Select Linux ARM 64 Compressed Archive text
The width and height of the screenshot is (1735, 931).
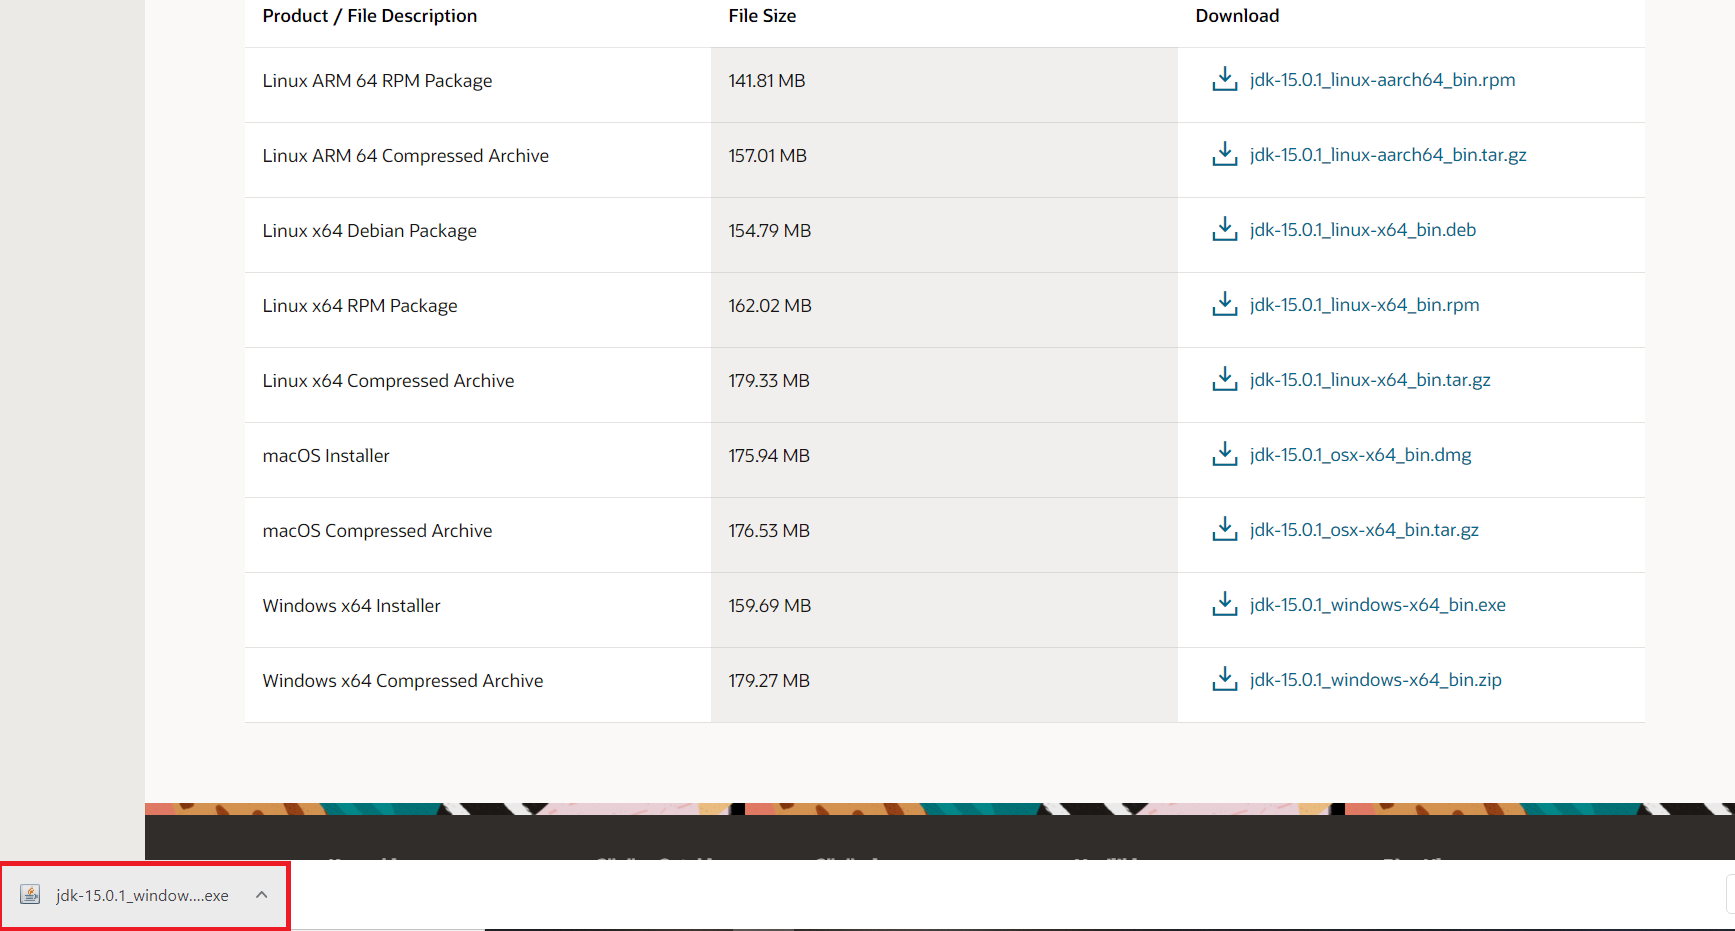pos(405,156)
